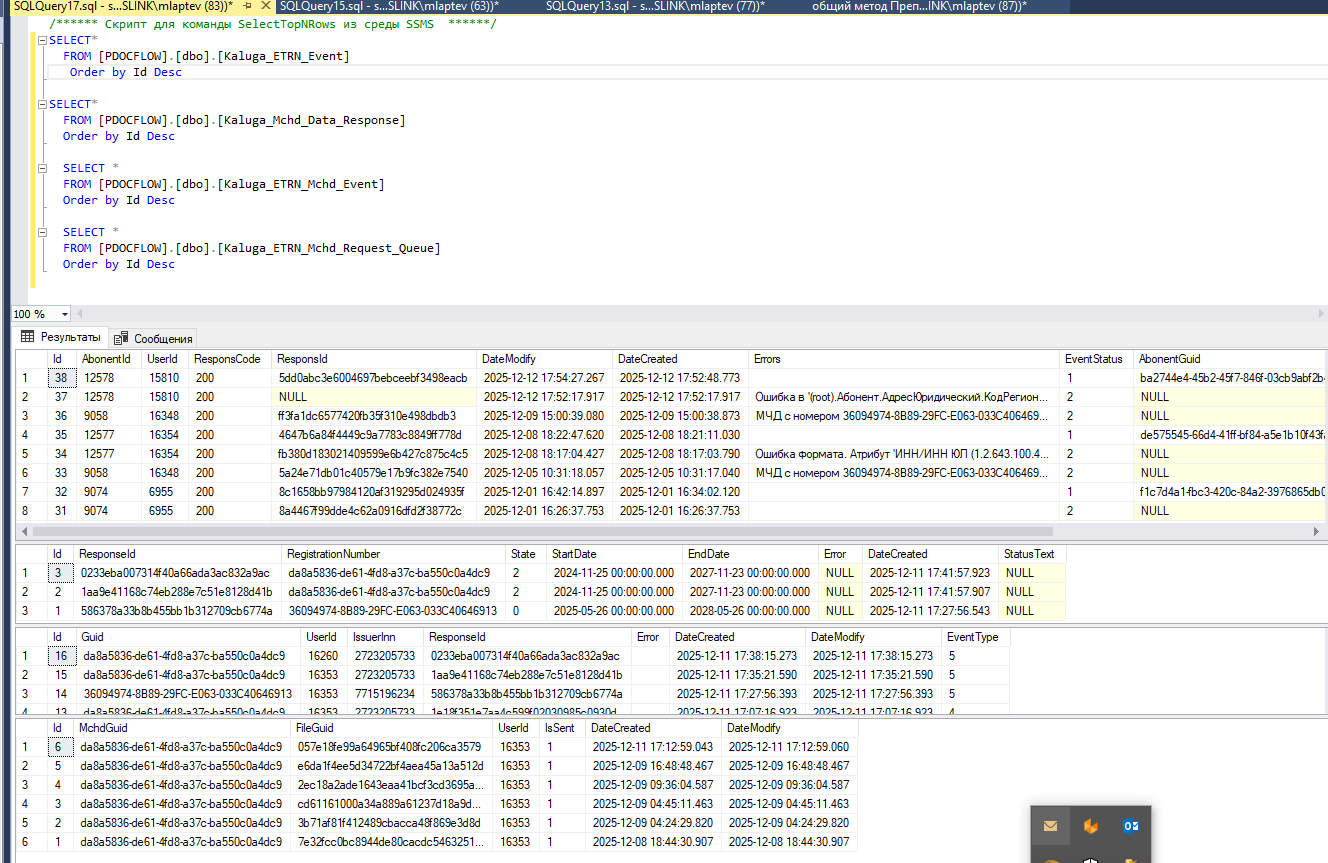Screen dimensions: 1328x863
Task: Toggle the pin icon on the SQLQuery17.sql tab
Action: point(247,6)
